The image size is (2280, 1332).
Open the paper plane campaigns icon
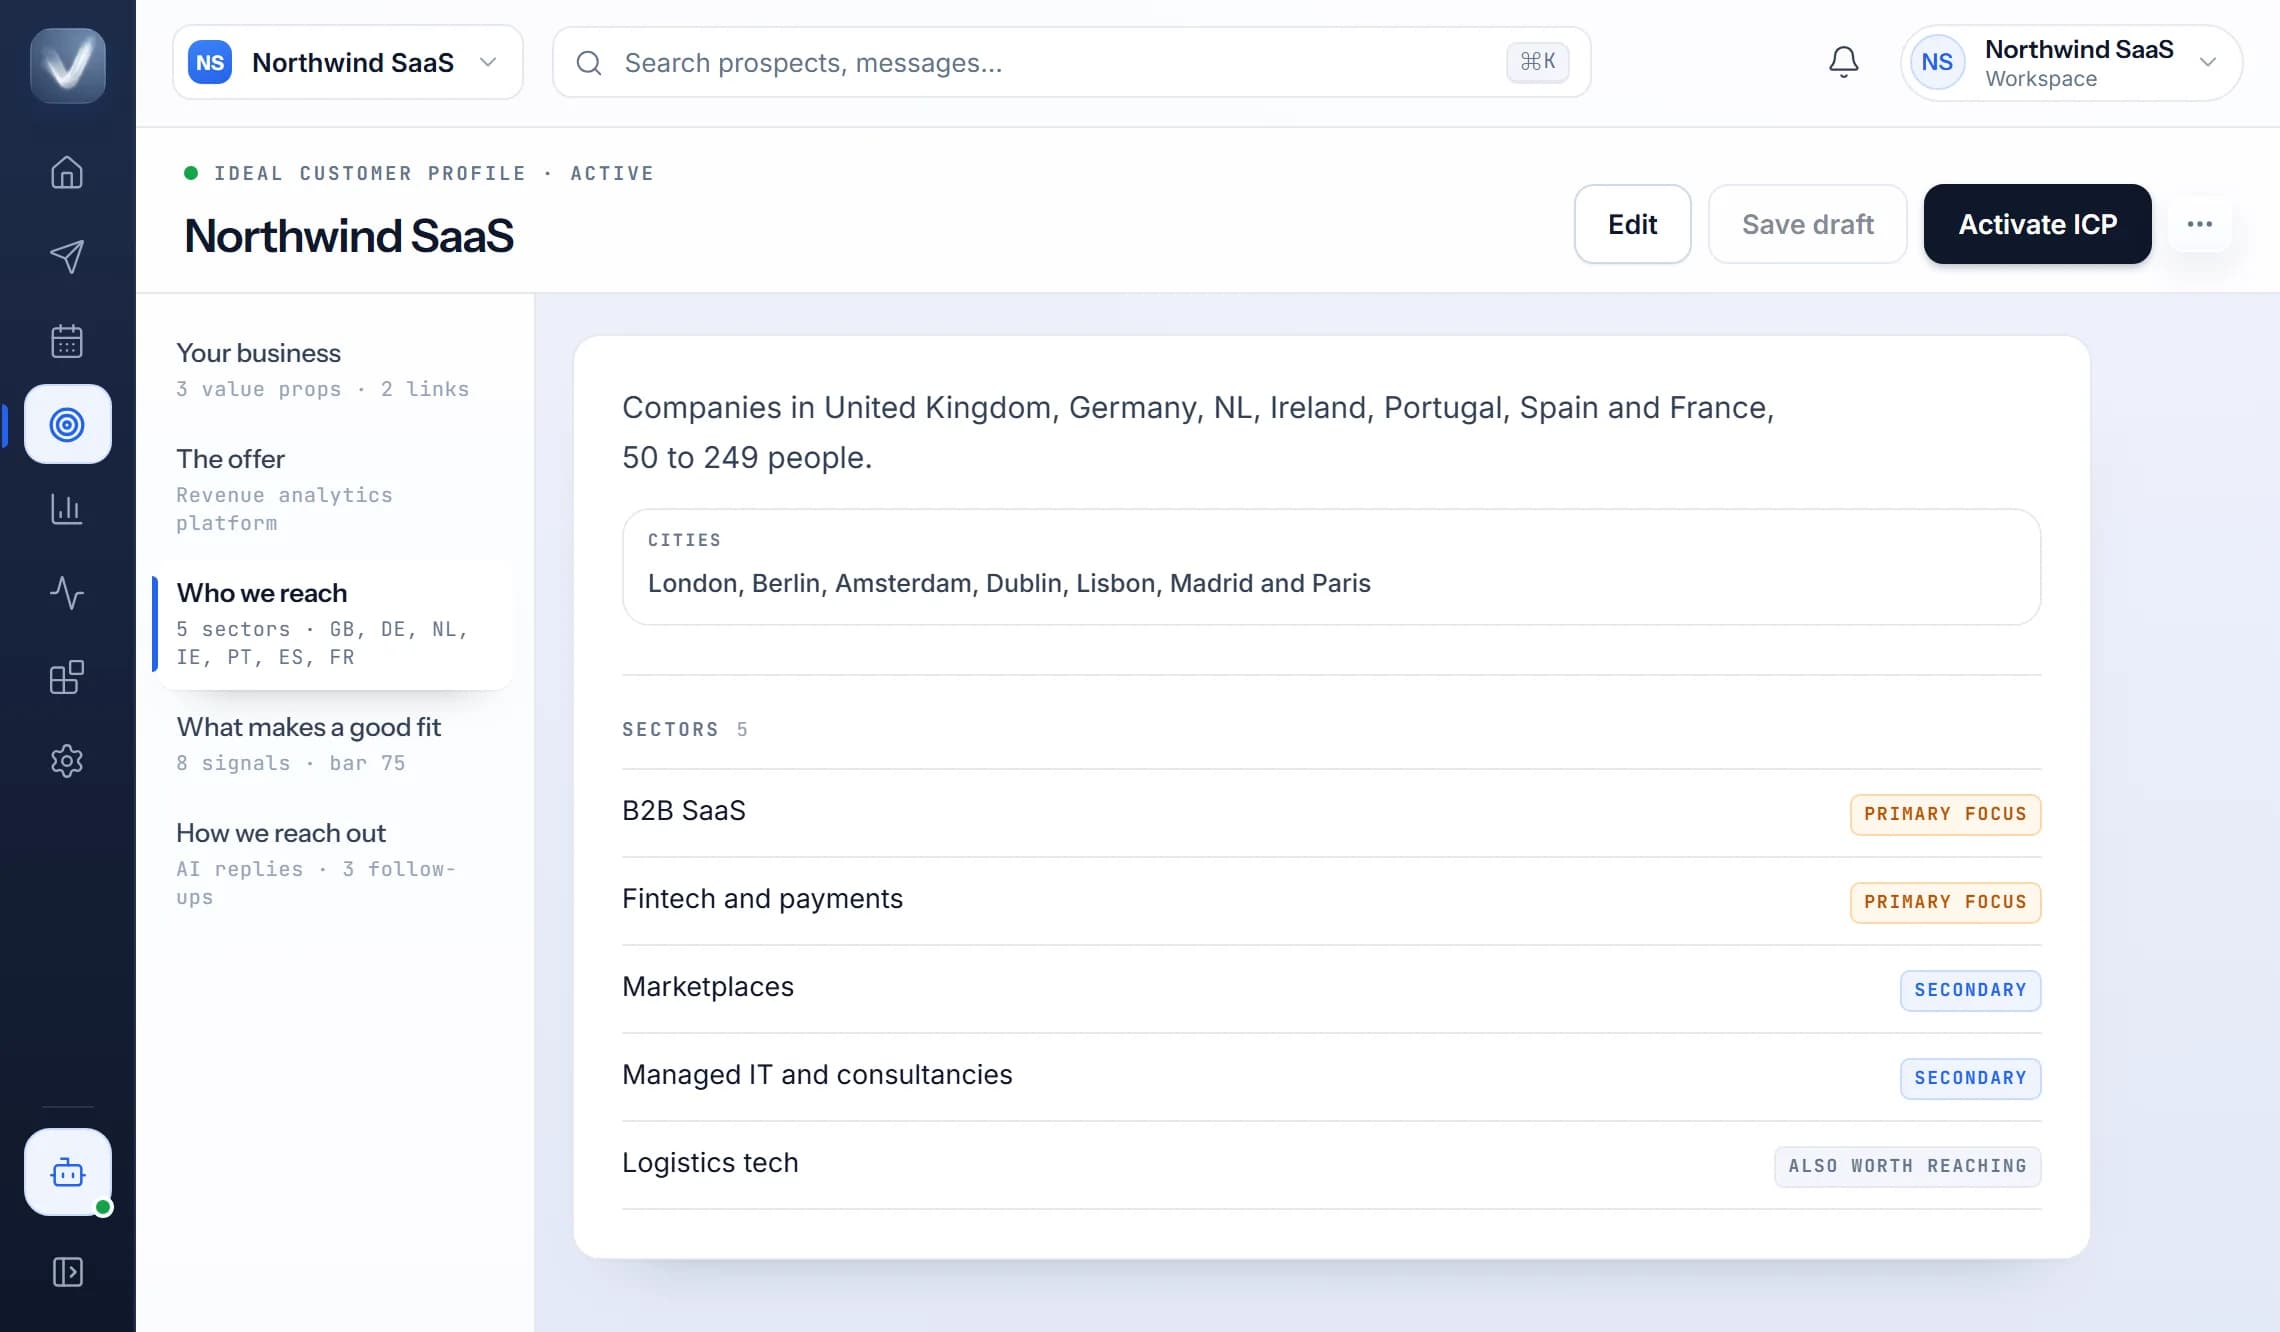(x=67, y=257)
